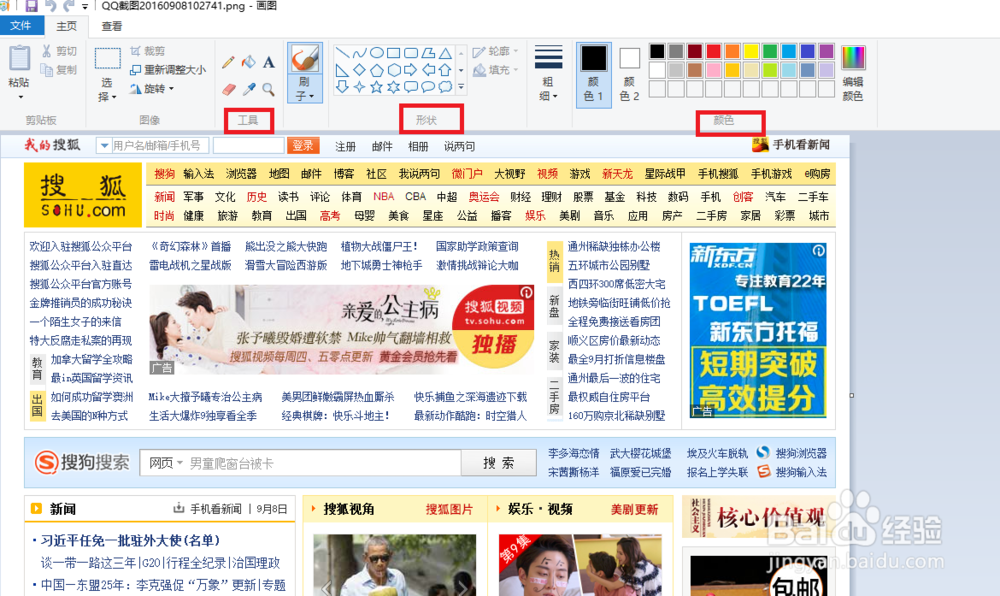Activate the rectangular 选择 tool icon

(x=108, y=59)
